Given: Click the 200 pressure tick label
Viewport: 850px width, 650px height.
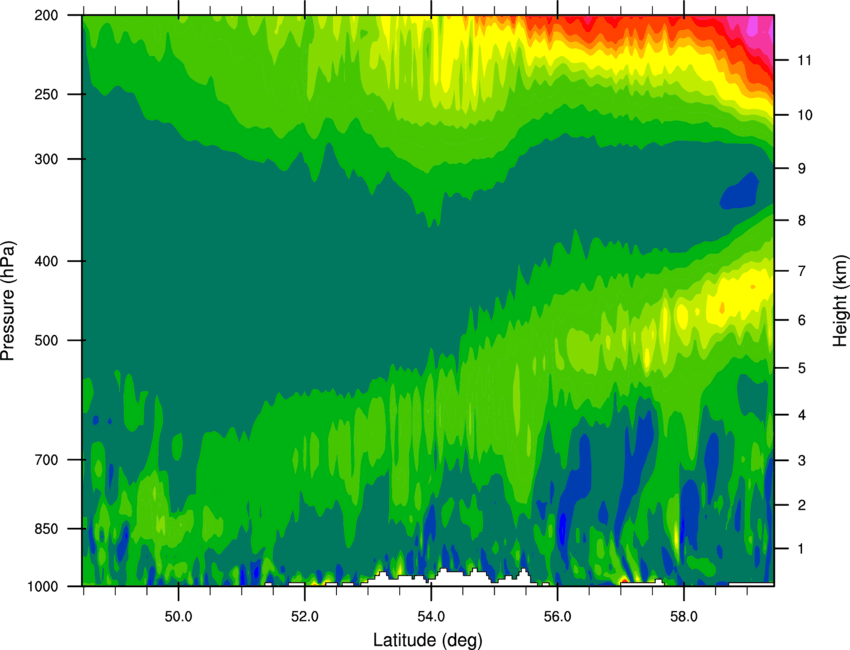Looking at the screenshot, I should pyautogui.click(x=46, y=15).
